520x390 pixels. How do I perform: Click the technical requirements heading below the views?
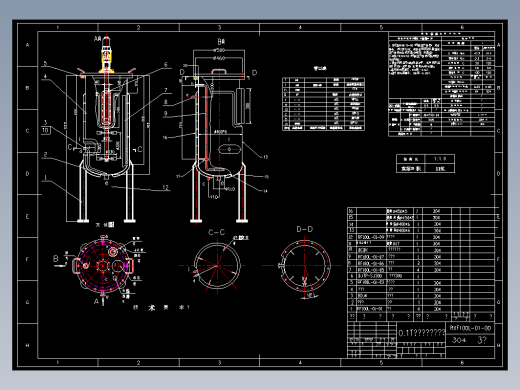pos(161,308)
